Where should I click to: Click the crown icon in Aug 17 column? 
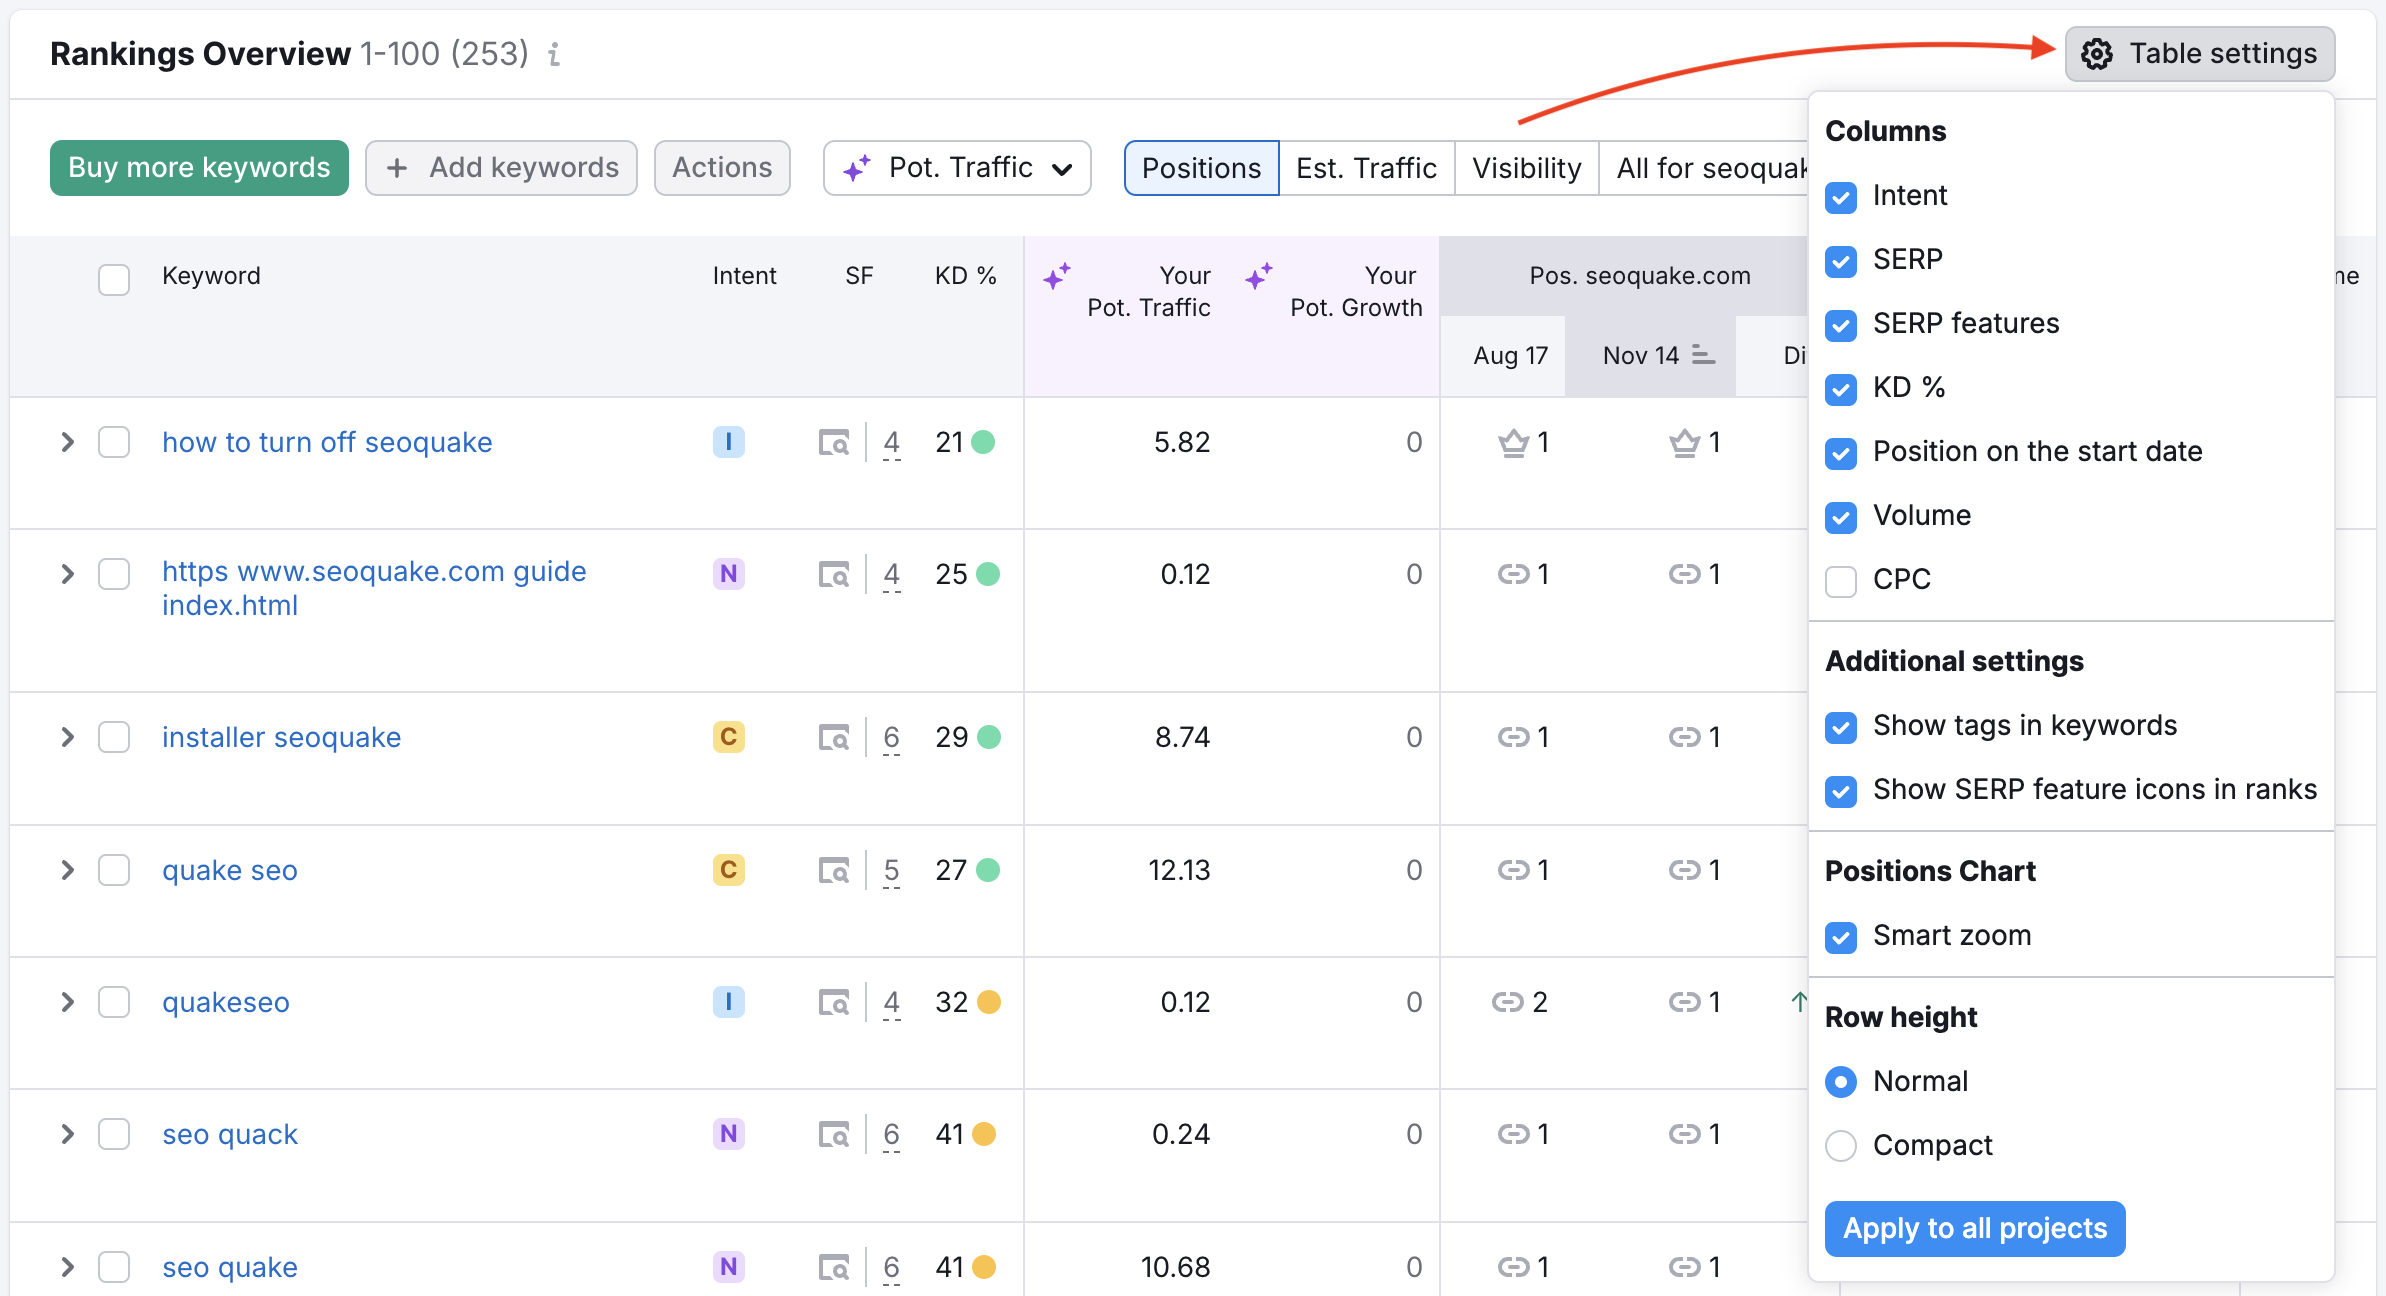[x=1513, y=442]
